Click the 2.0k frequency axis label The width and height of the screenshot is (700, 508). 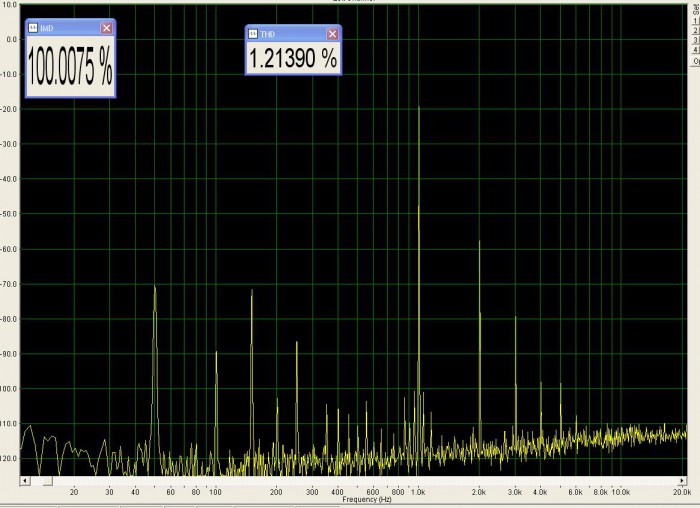[x=479, y=492]
